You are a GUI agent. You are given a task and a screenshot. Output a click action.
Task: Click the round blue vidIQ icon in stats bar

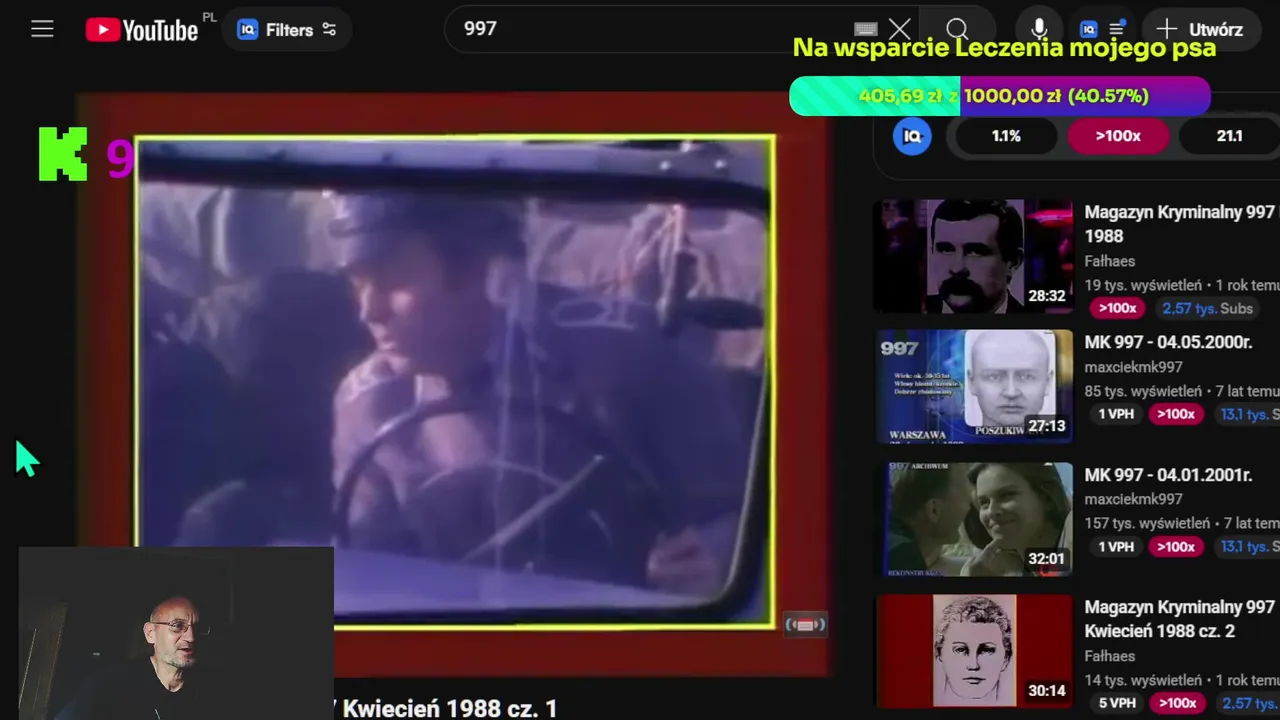912,136
